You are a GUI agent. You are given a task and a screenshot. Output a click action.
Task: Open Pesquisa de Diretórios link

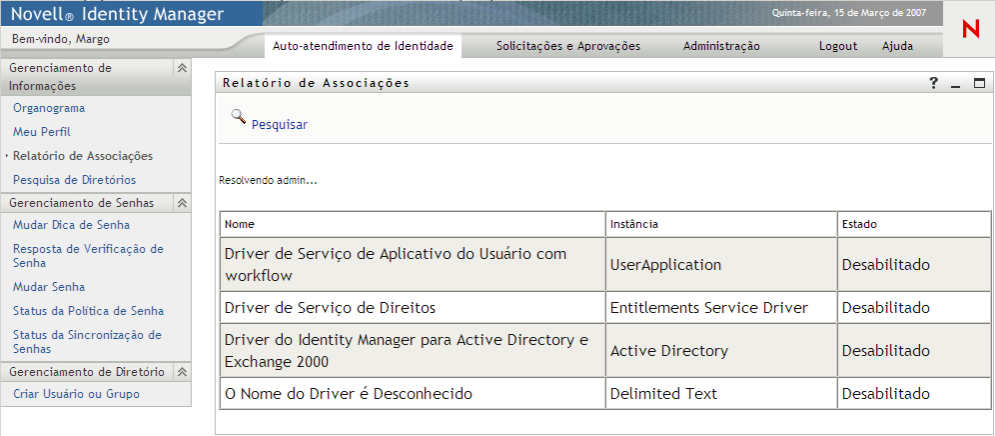click(x=74, y=180)
